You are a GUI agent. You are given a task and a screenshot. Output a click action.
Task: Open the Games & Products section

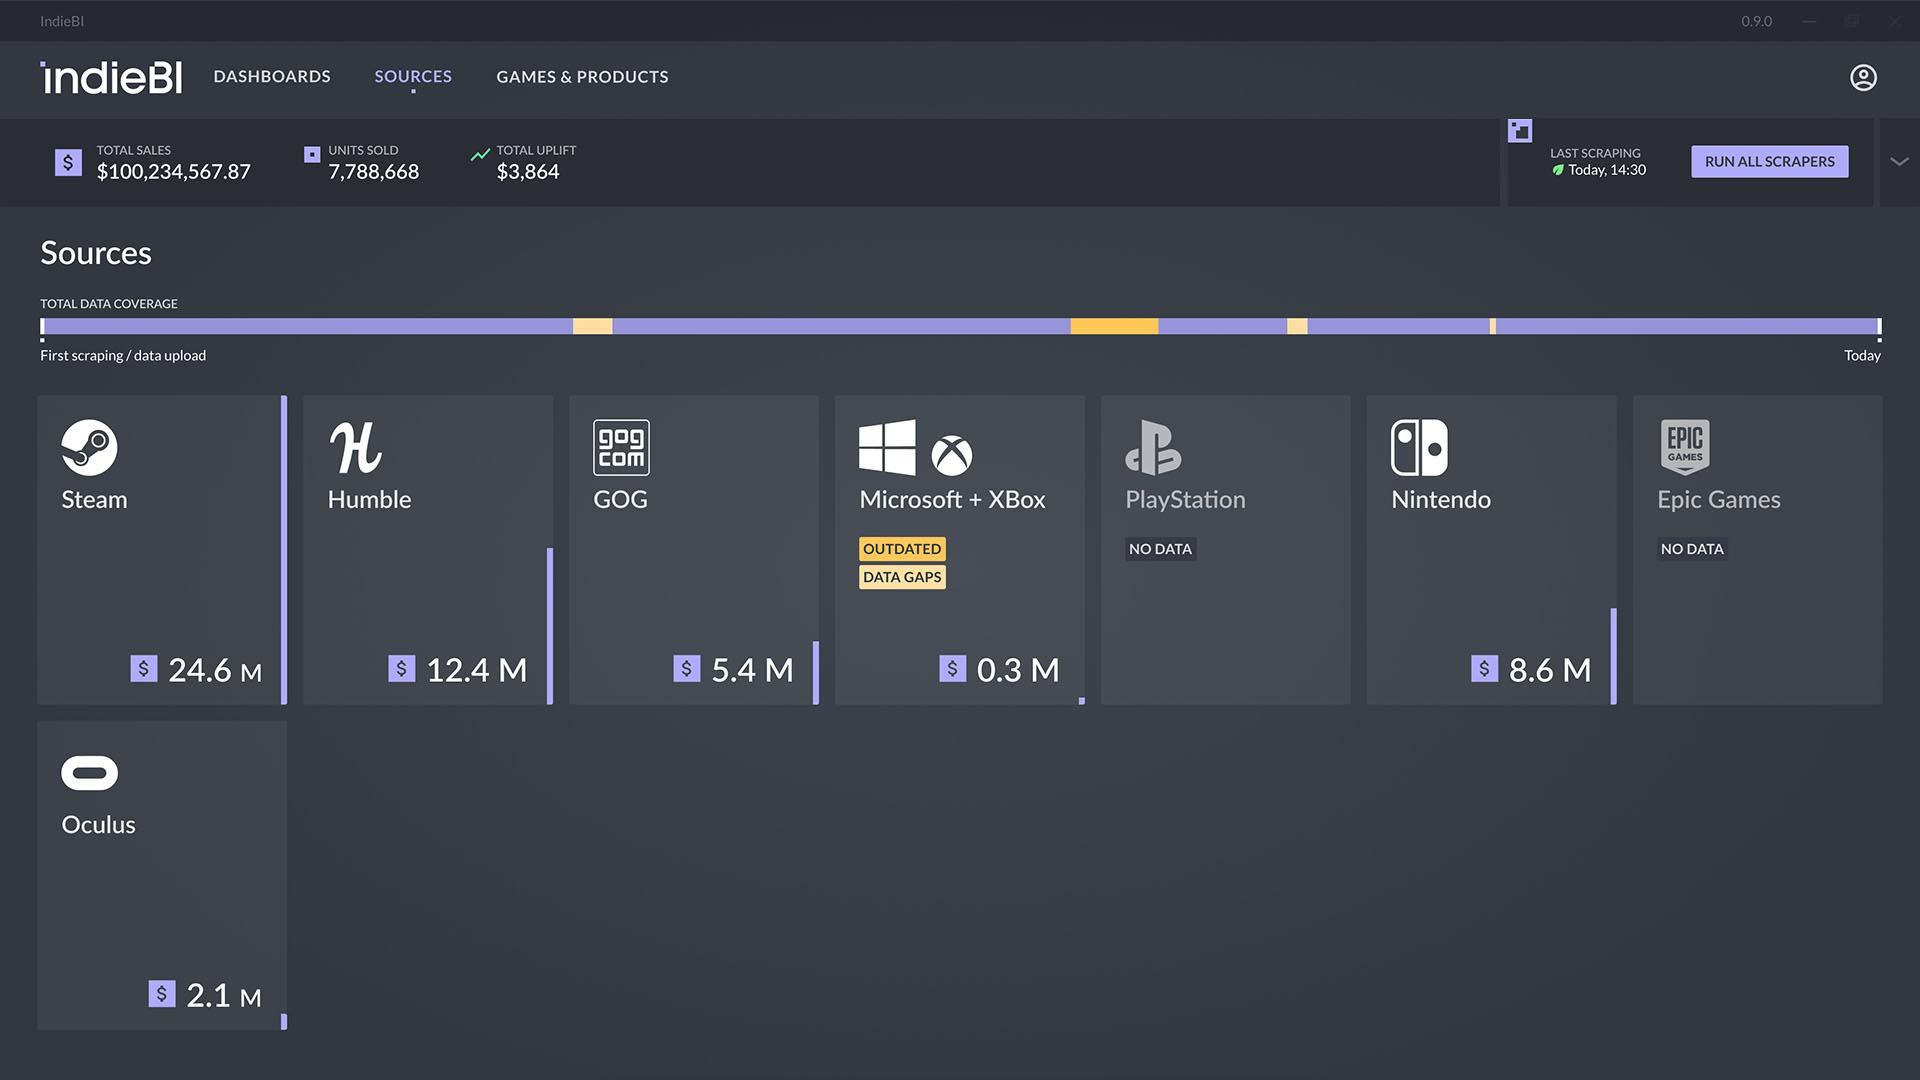click(581, 76)
